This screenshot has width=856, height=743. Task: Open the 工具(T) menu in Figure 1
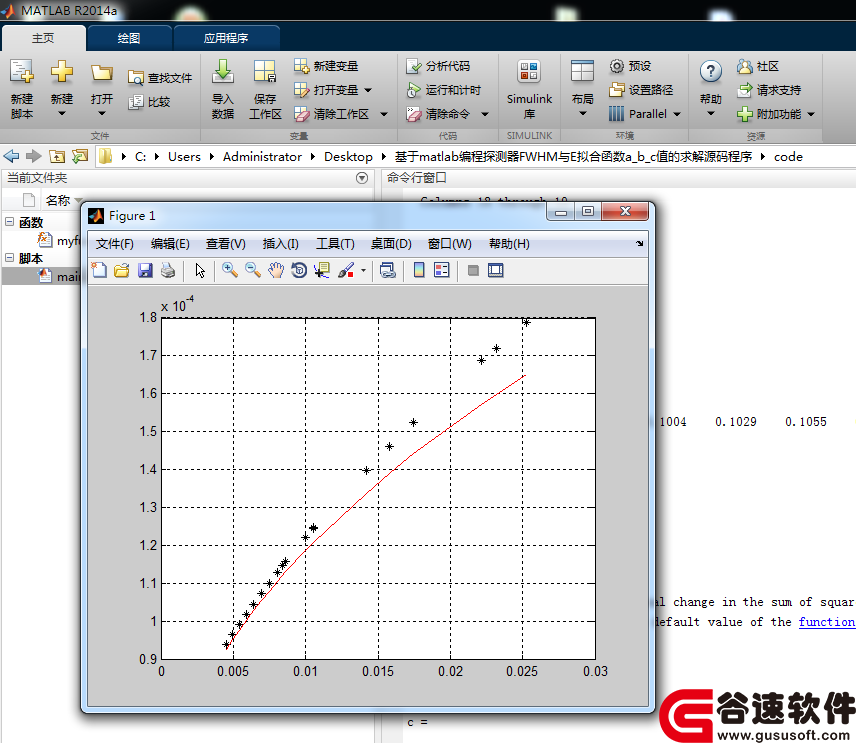(335, 243)
